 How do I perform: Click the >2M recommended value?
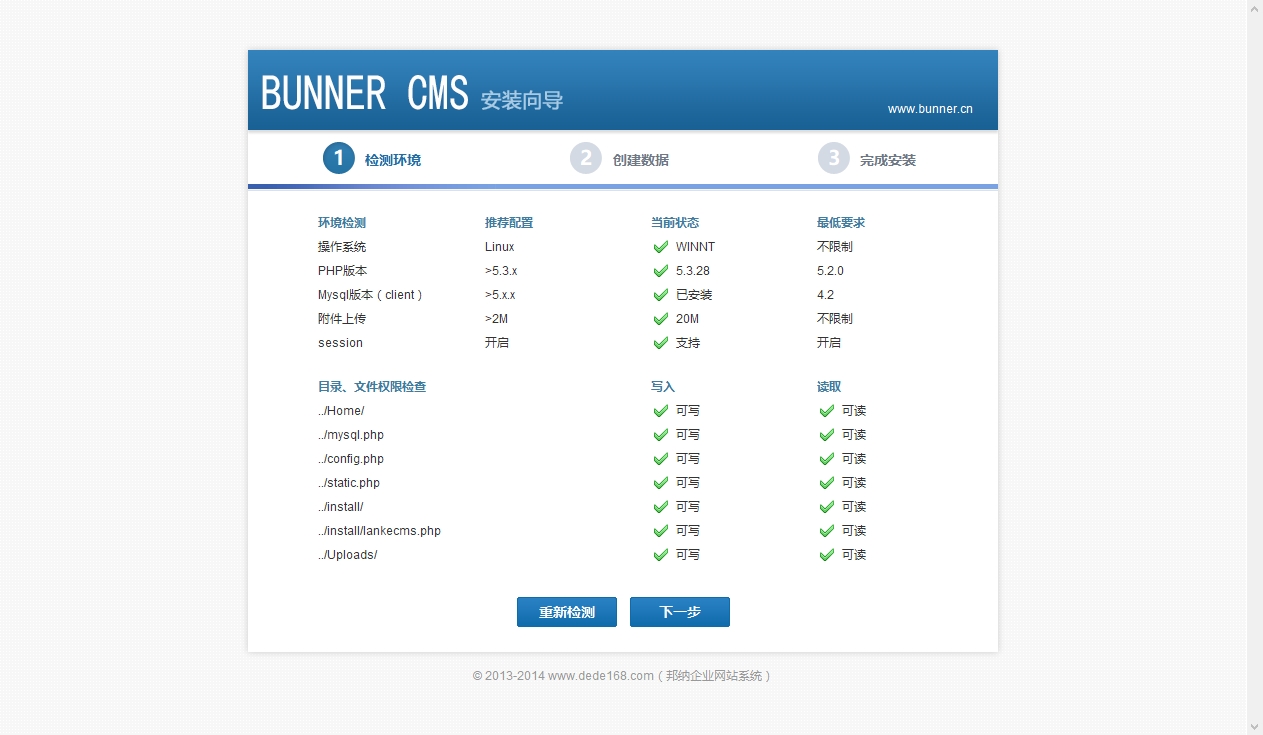coord(497,319)
